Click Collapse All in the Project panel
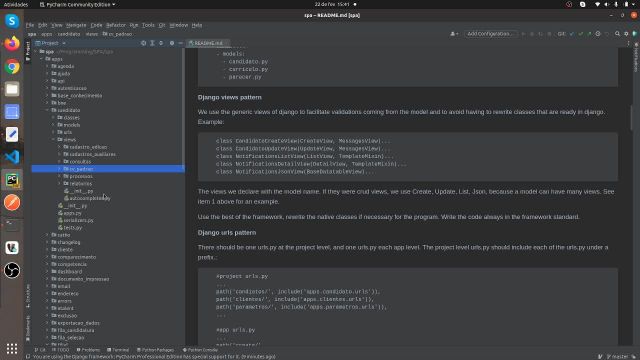Screen dimensions: 640x360 pos(161,43)
